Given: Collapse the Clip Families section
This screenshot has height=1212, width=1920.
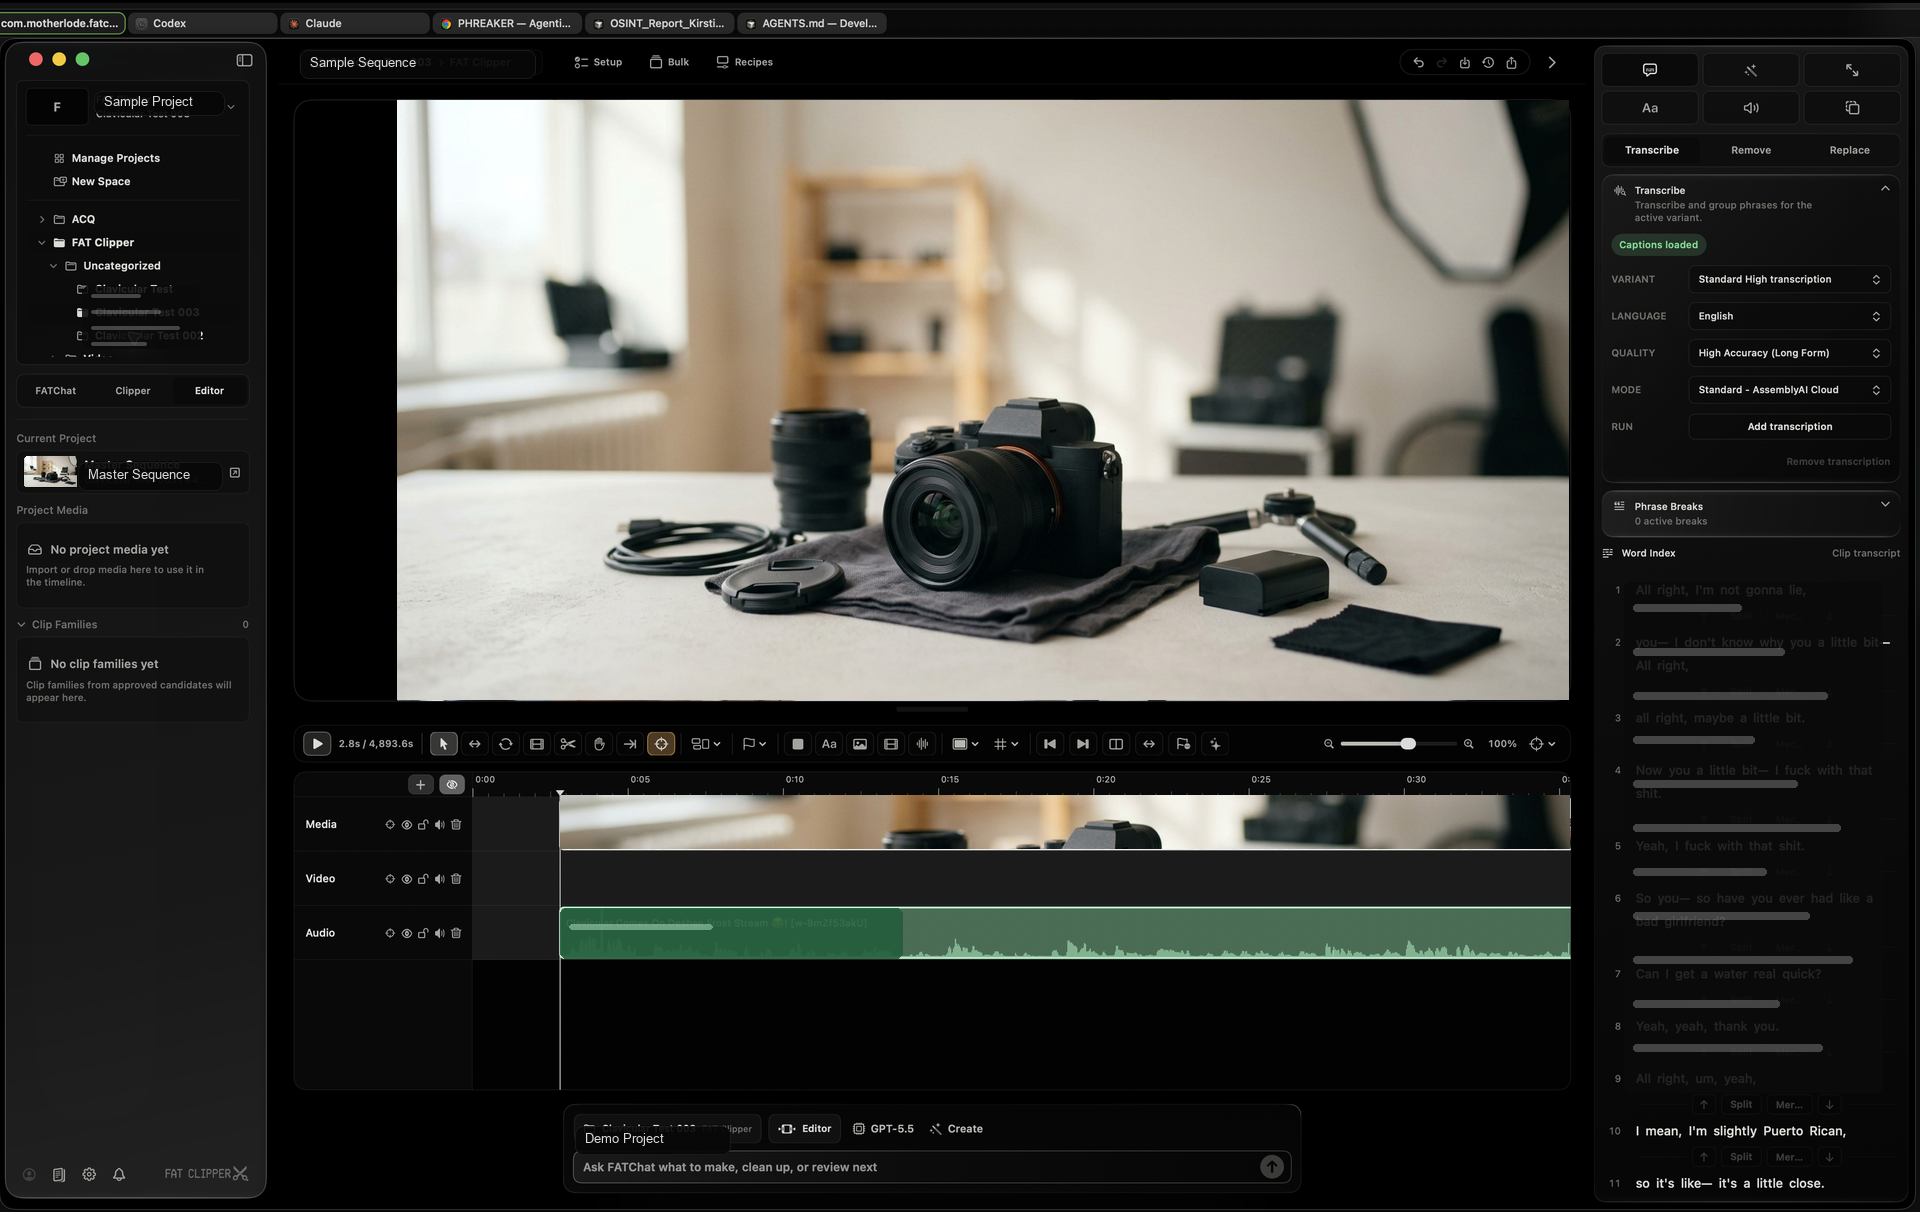Looking at the screenshot, I should 21,625.
